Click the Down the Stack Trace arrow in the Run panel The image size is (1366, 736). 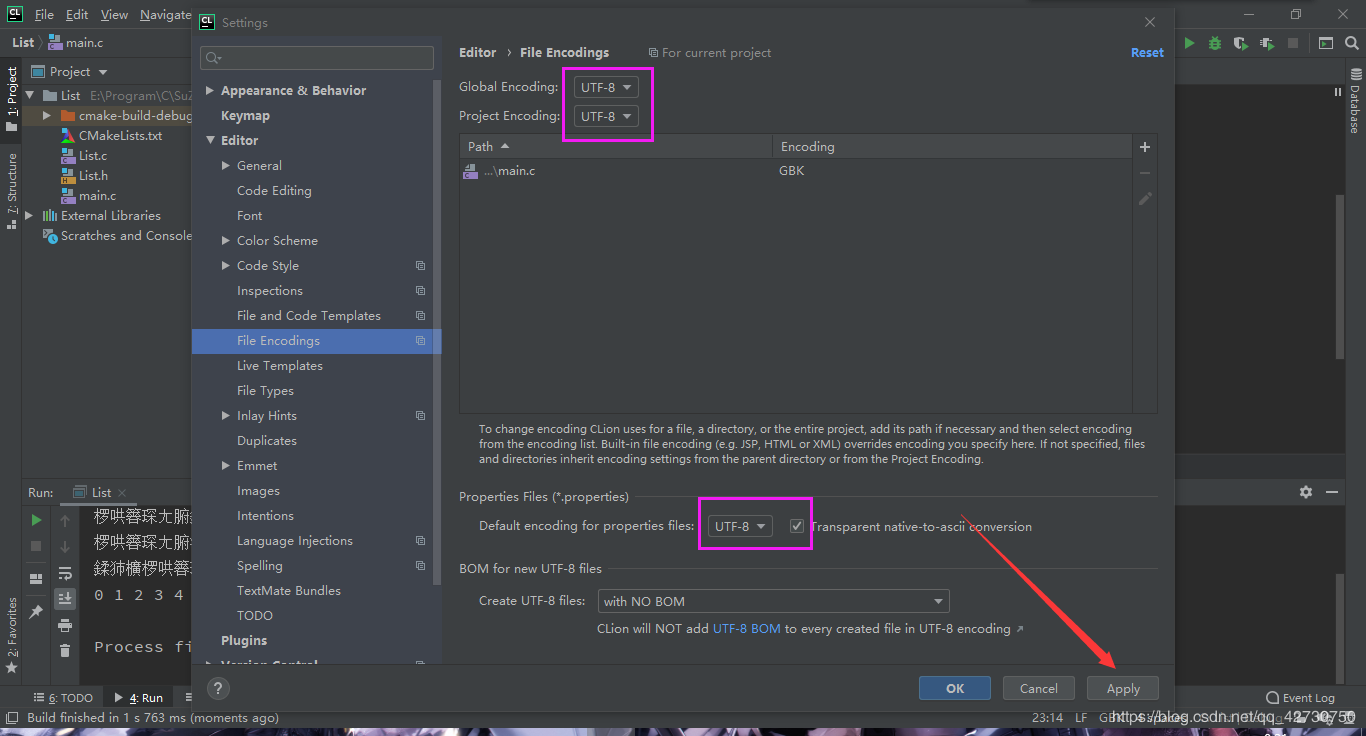click(65, 546)
